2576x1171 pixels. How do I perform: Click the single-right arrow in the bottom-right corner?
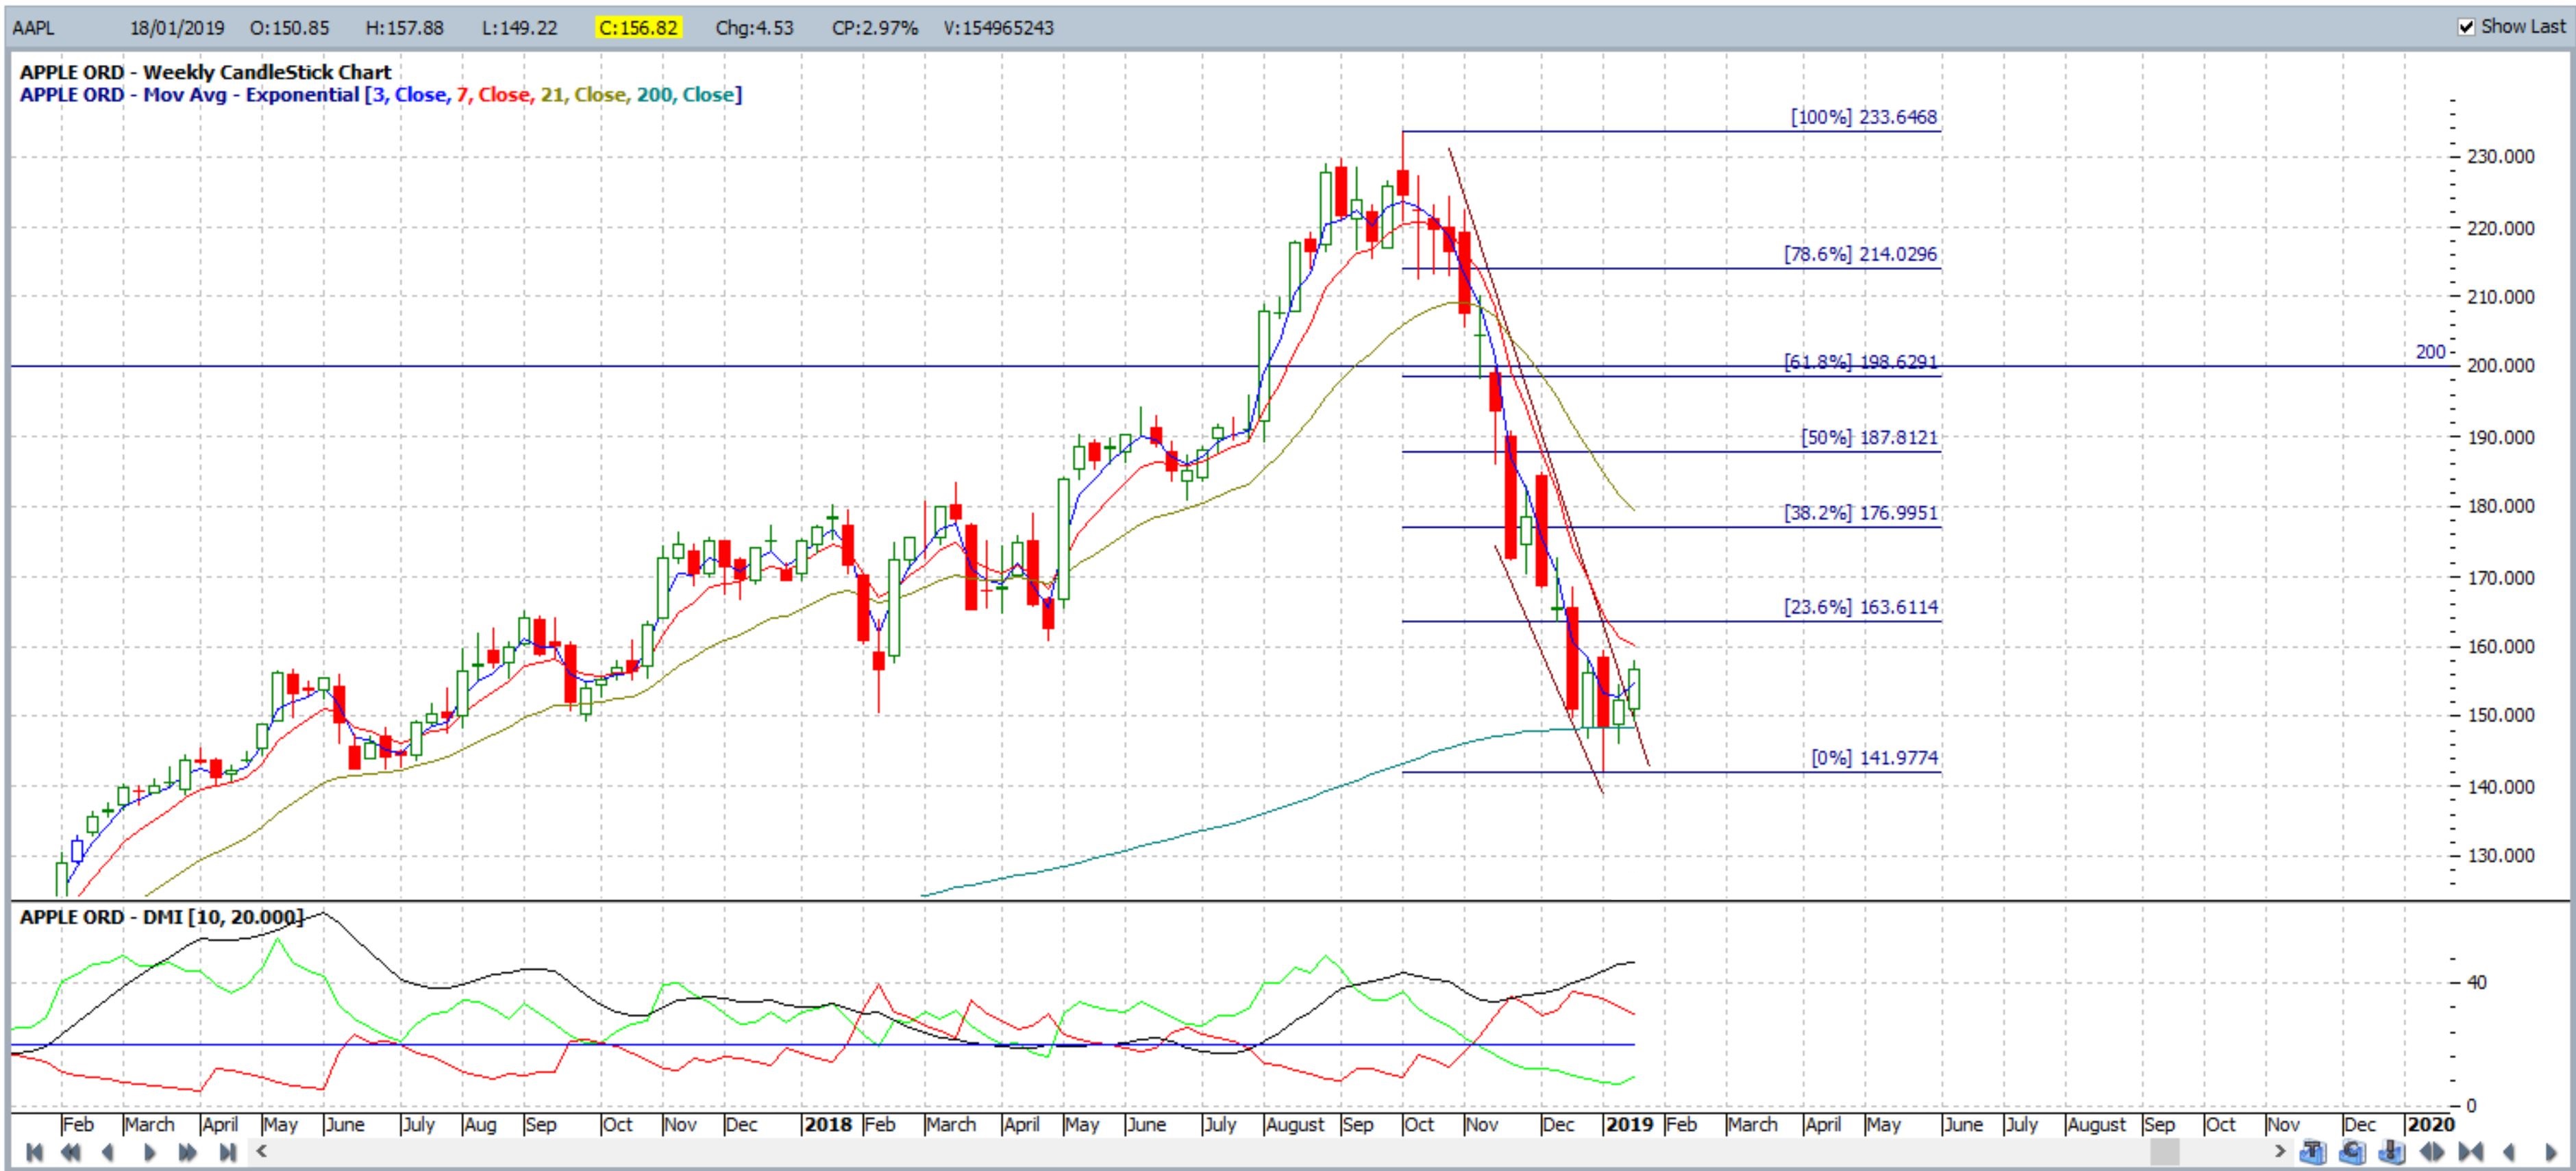pos(2550,1152)
